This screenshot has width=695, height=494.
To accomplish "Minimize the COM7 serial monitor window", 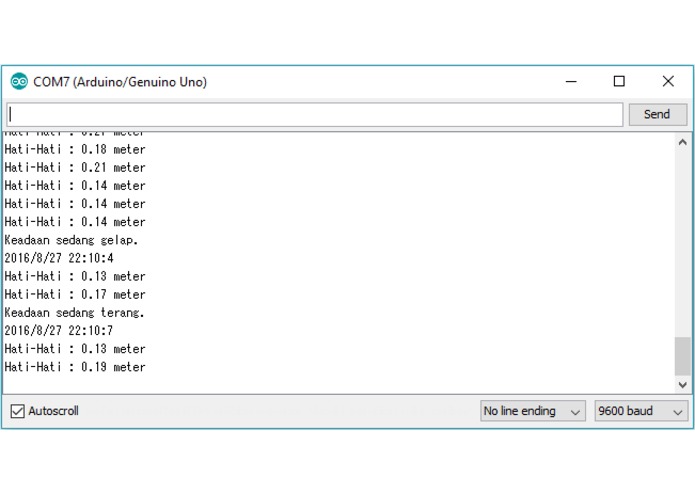I will point(571,82).
